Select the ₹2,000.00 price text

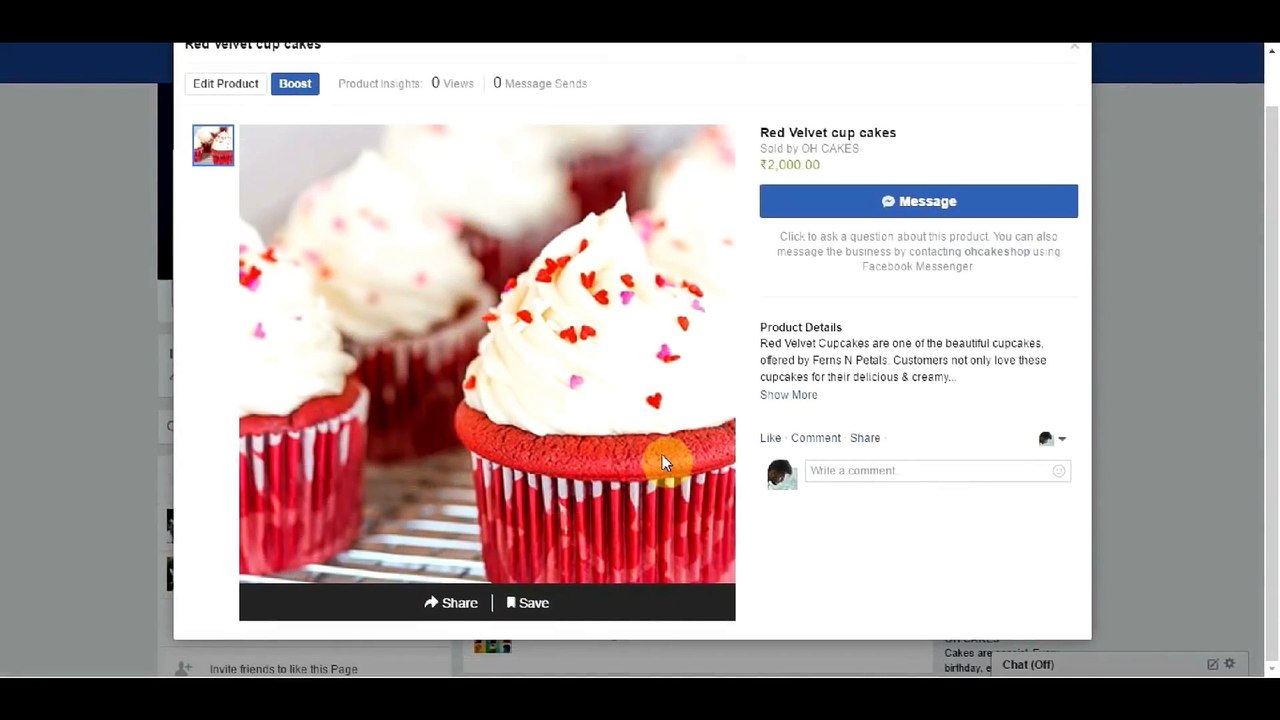790,165
